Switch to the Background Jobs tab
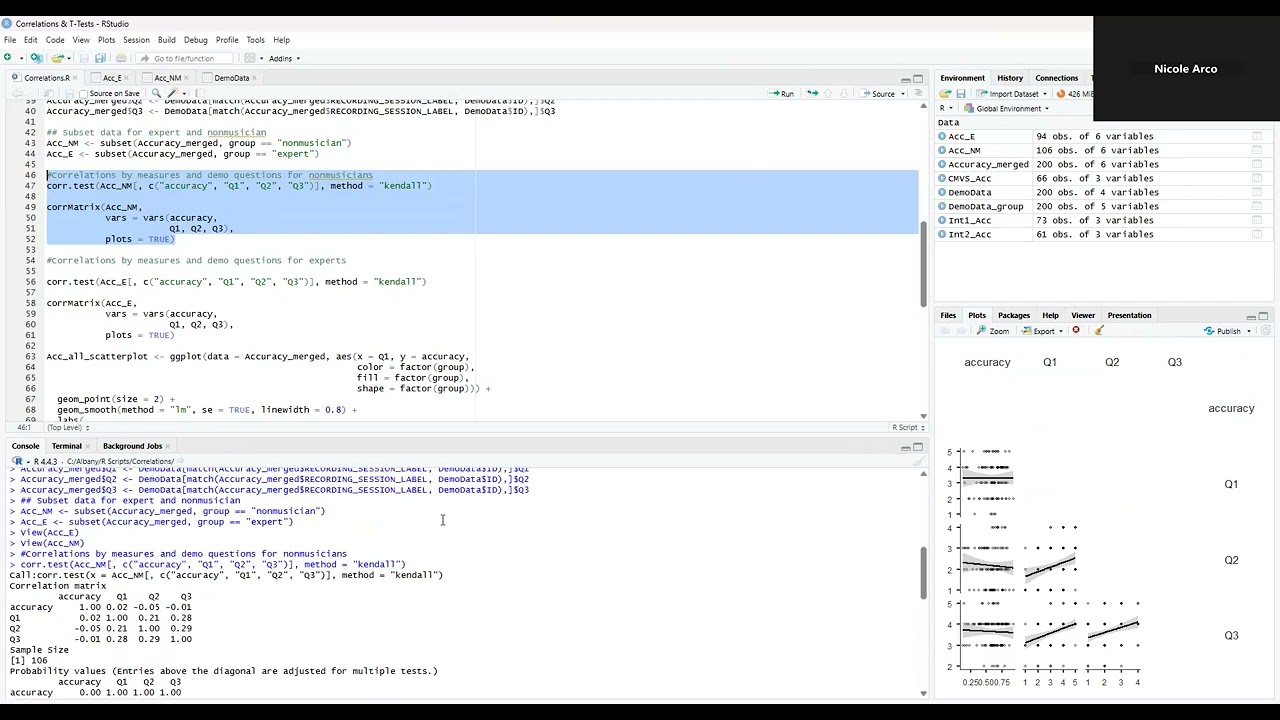 coord(132,446)
